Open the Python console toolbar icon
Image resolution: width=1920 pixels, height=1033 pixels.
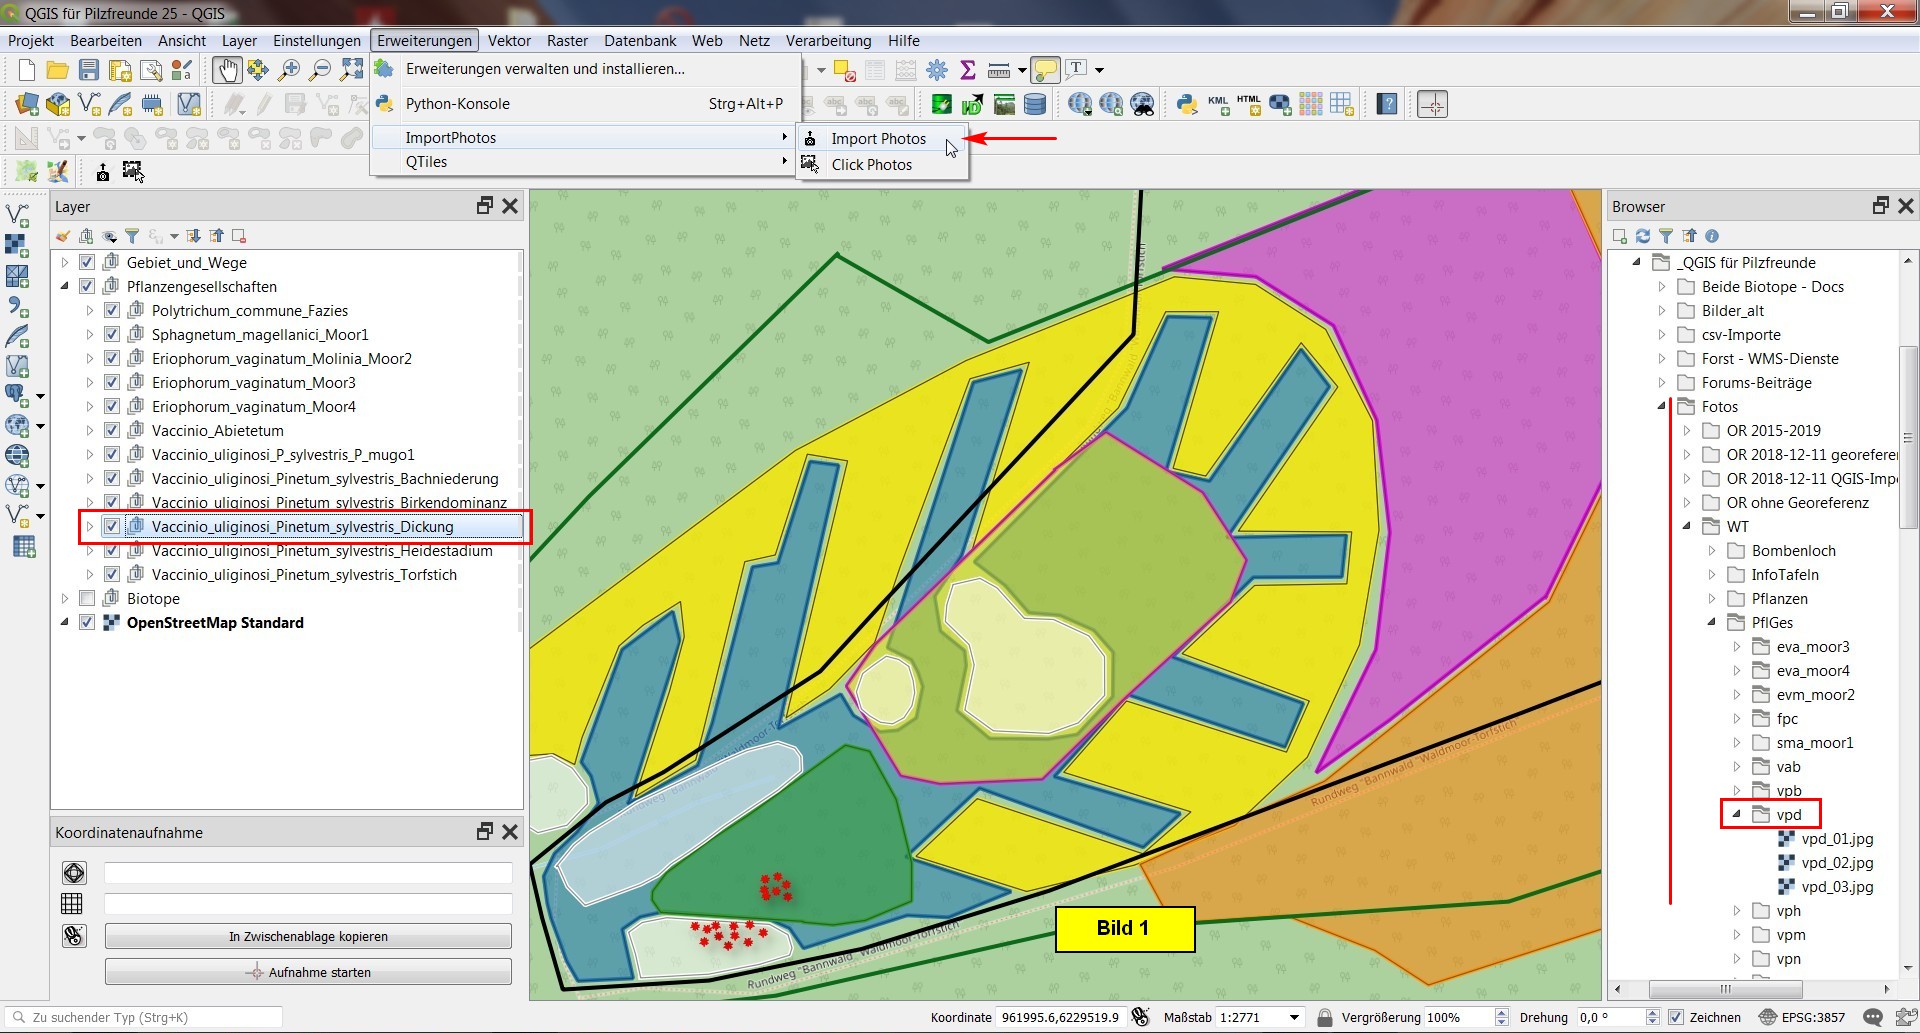pos(1187,104)
